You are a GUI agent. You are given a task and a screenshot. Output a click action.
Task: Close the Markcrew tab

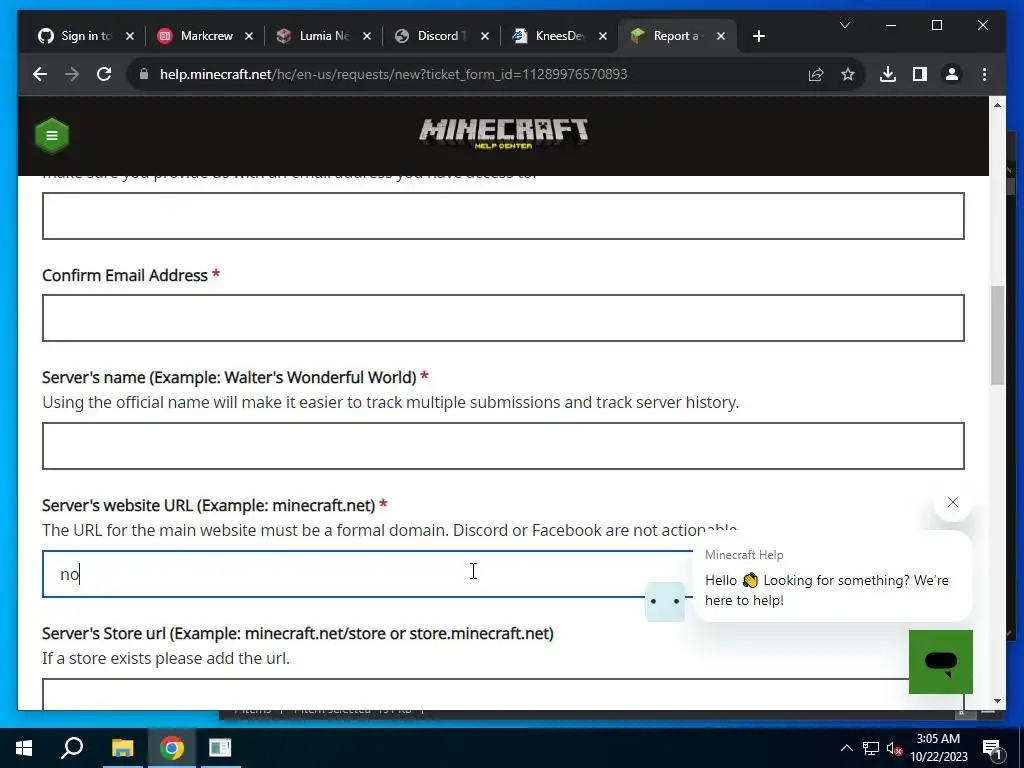(248, 37)
